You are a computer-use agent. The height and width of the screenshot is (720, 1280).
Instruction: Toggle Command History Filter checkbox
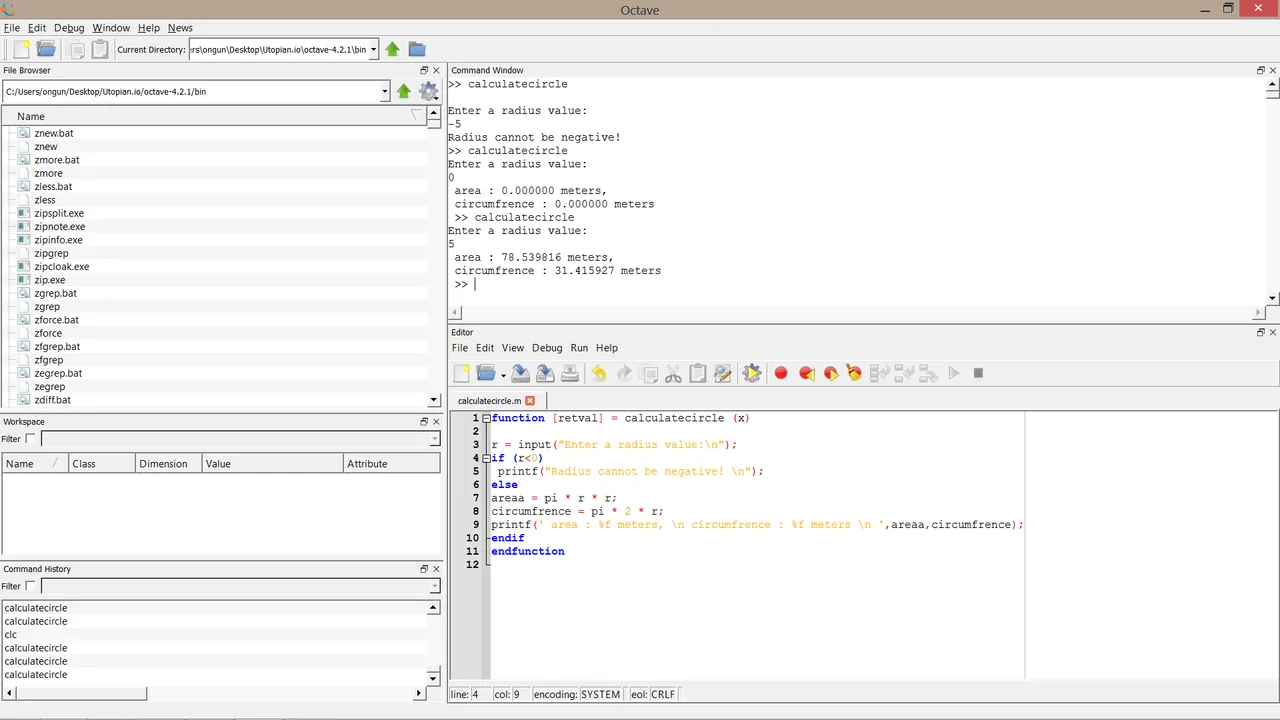30,586
